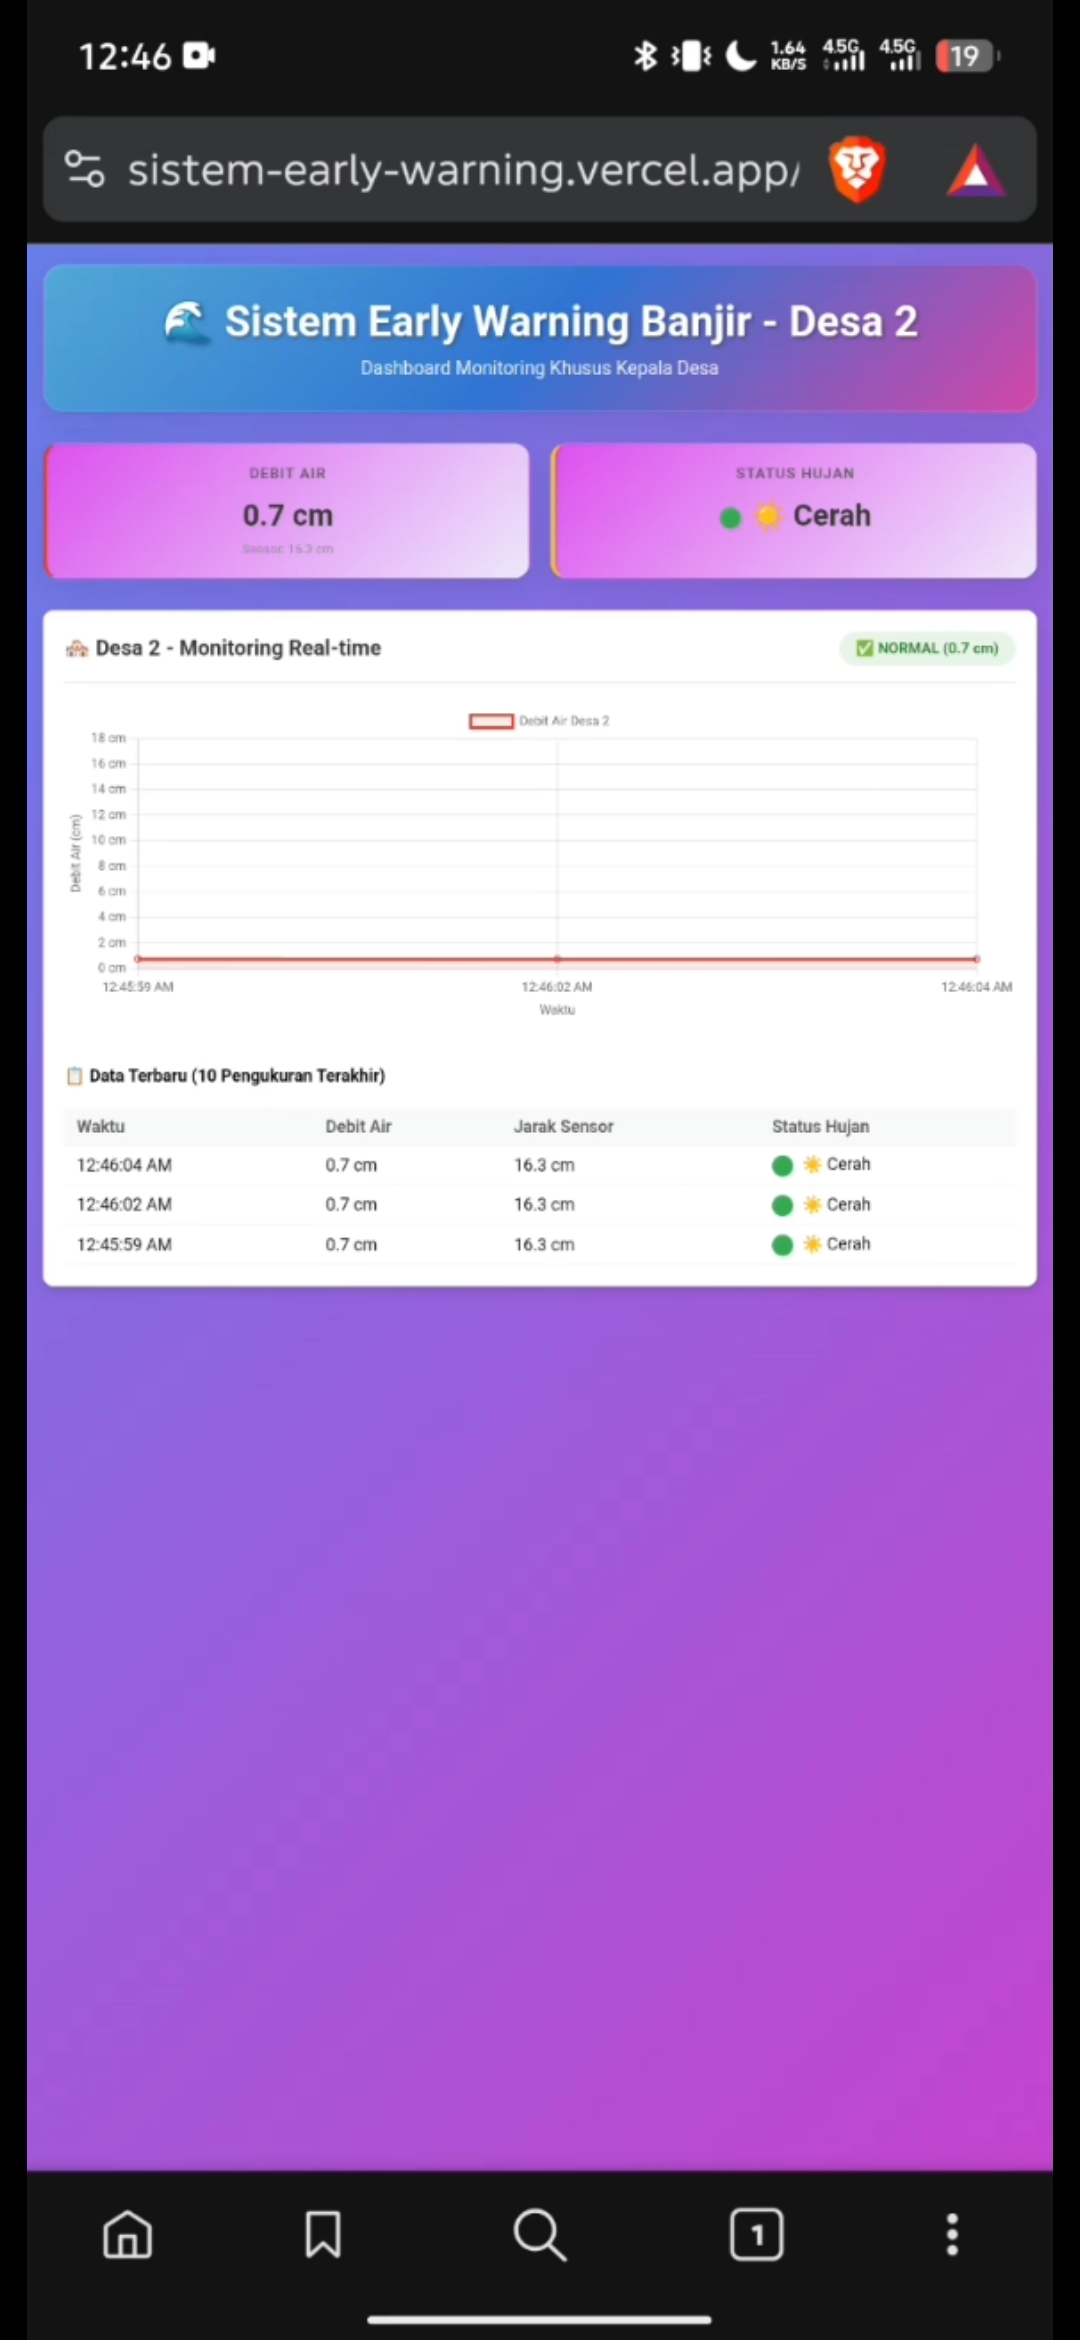Click the wave icon in dashboard title

click(187, 323)
